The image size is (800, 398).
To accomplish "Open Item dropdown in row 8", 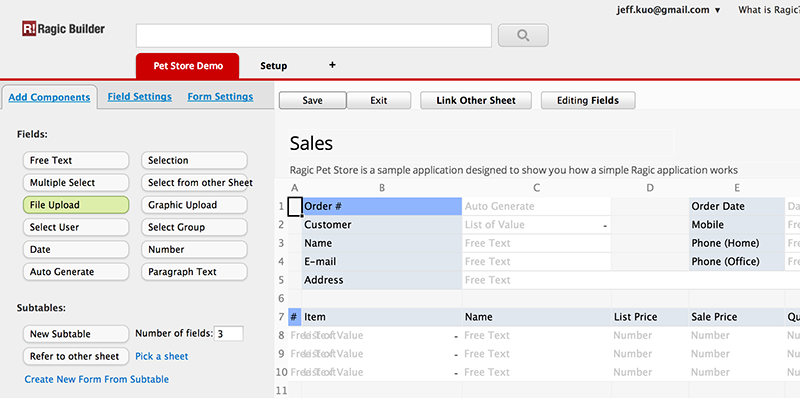I will coord(456,336).
